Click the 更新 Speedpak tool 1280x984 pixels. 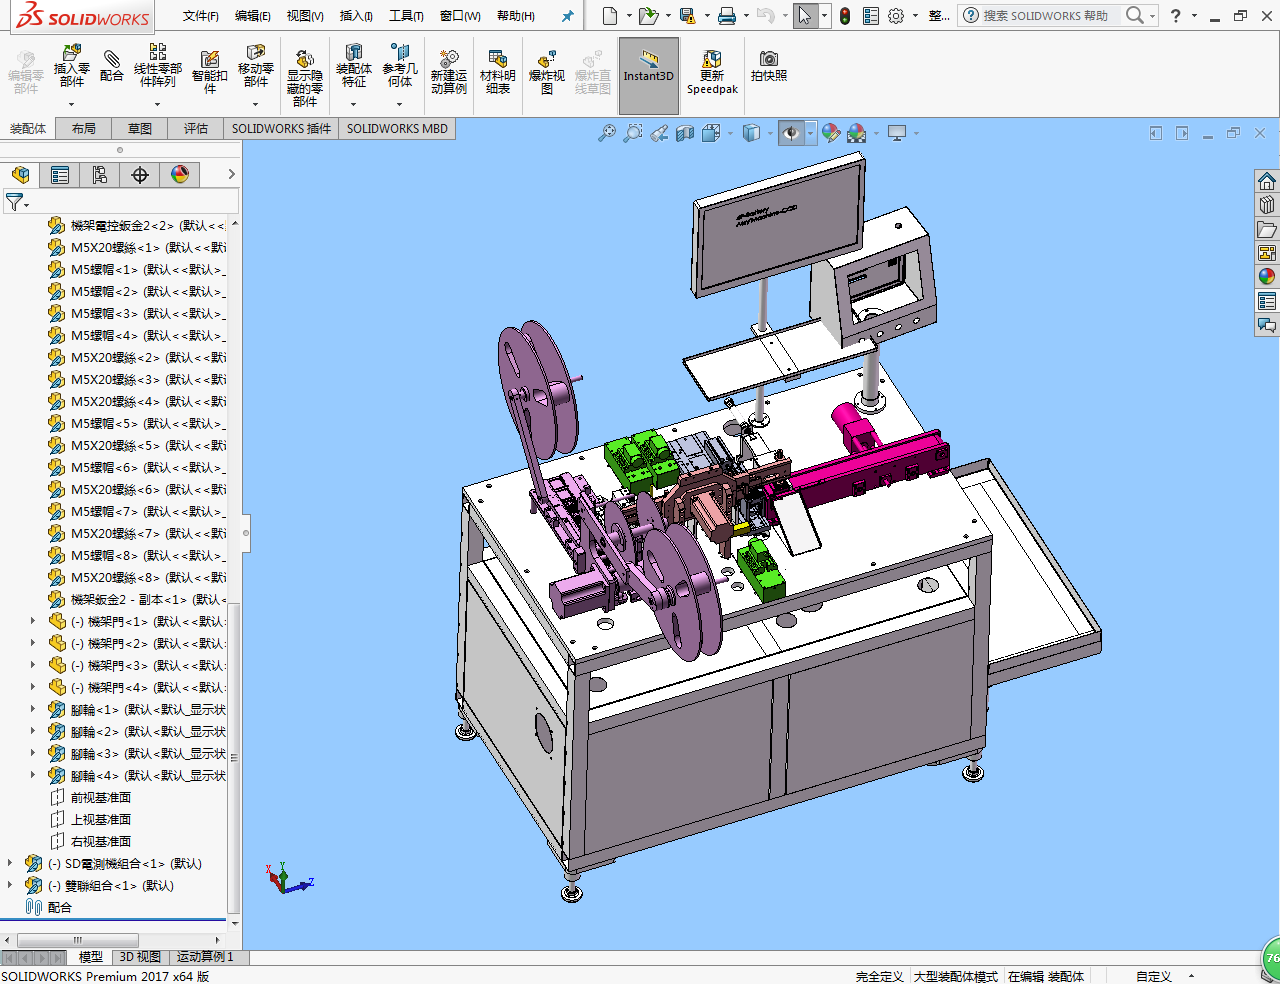coord(712,72)
